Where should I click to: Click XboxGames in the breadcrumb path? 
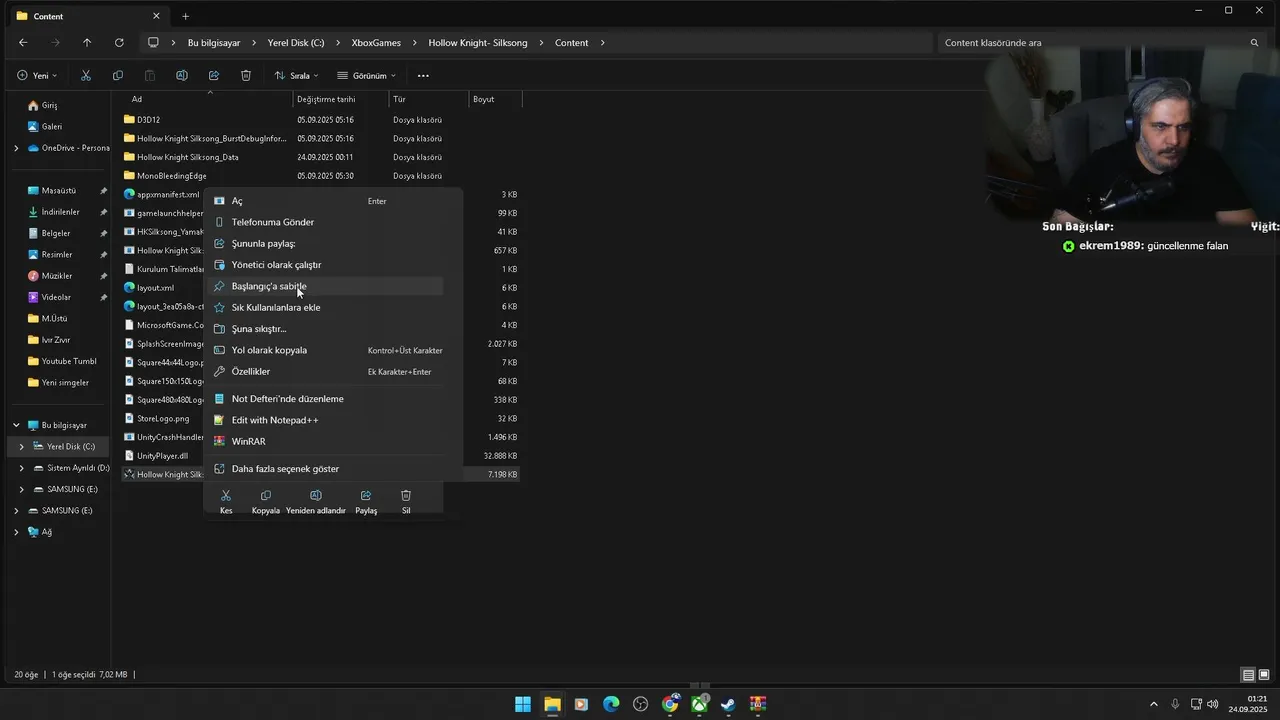(x=376, y=43)
